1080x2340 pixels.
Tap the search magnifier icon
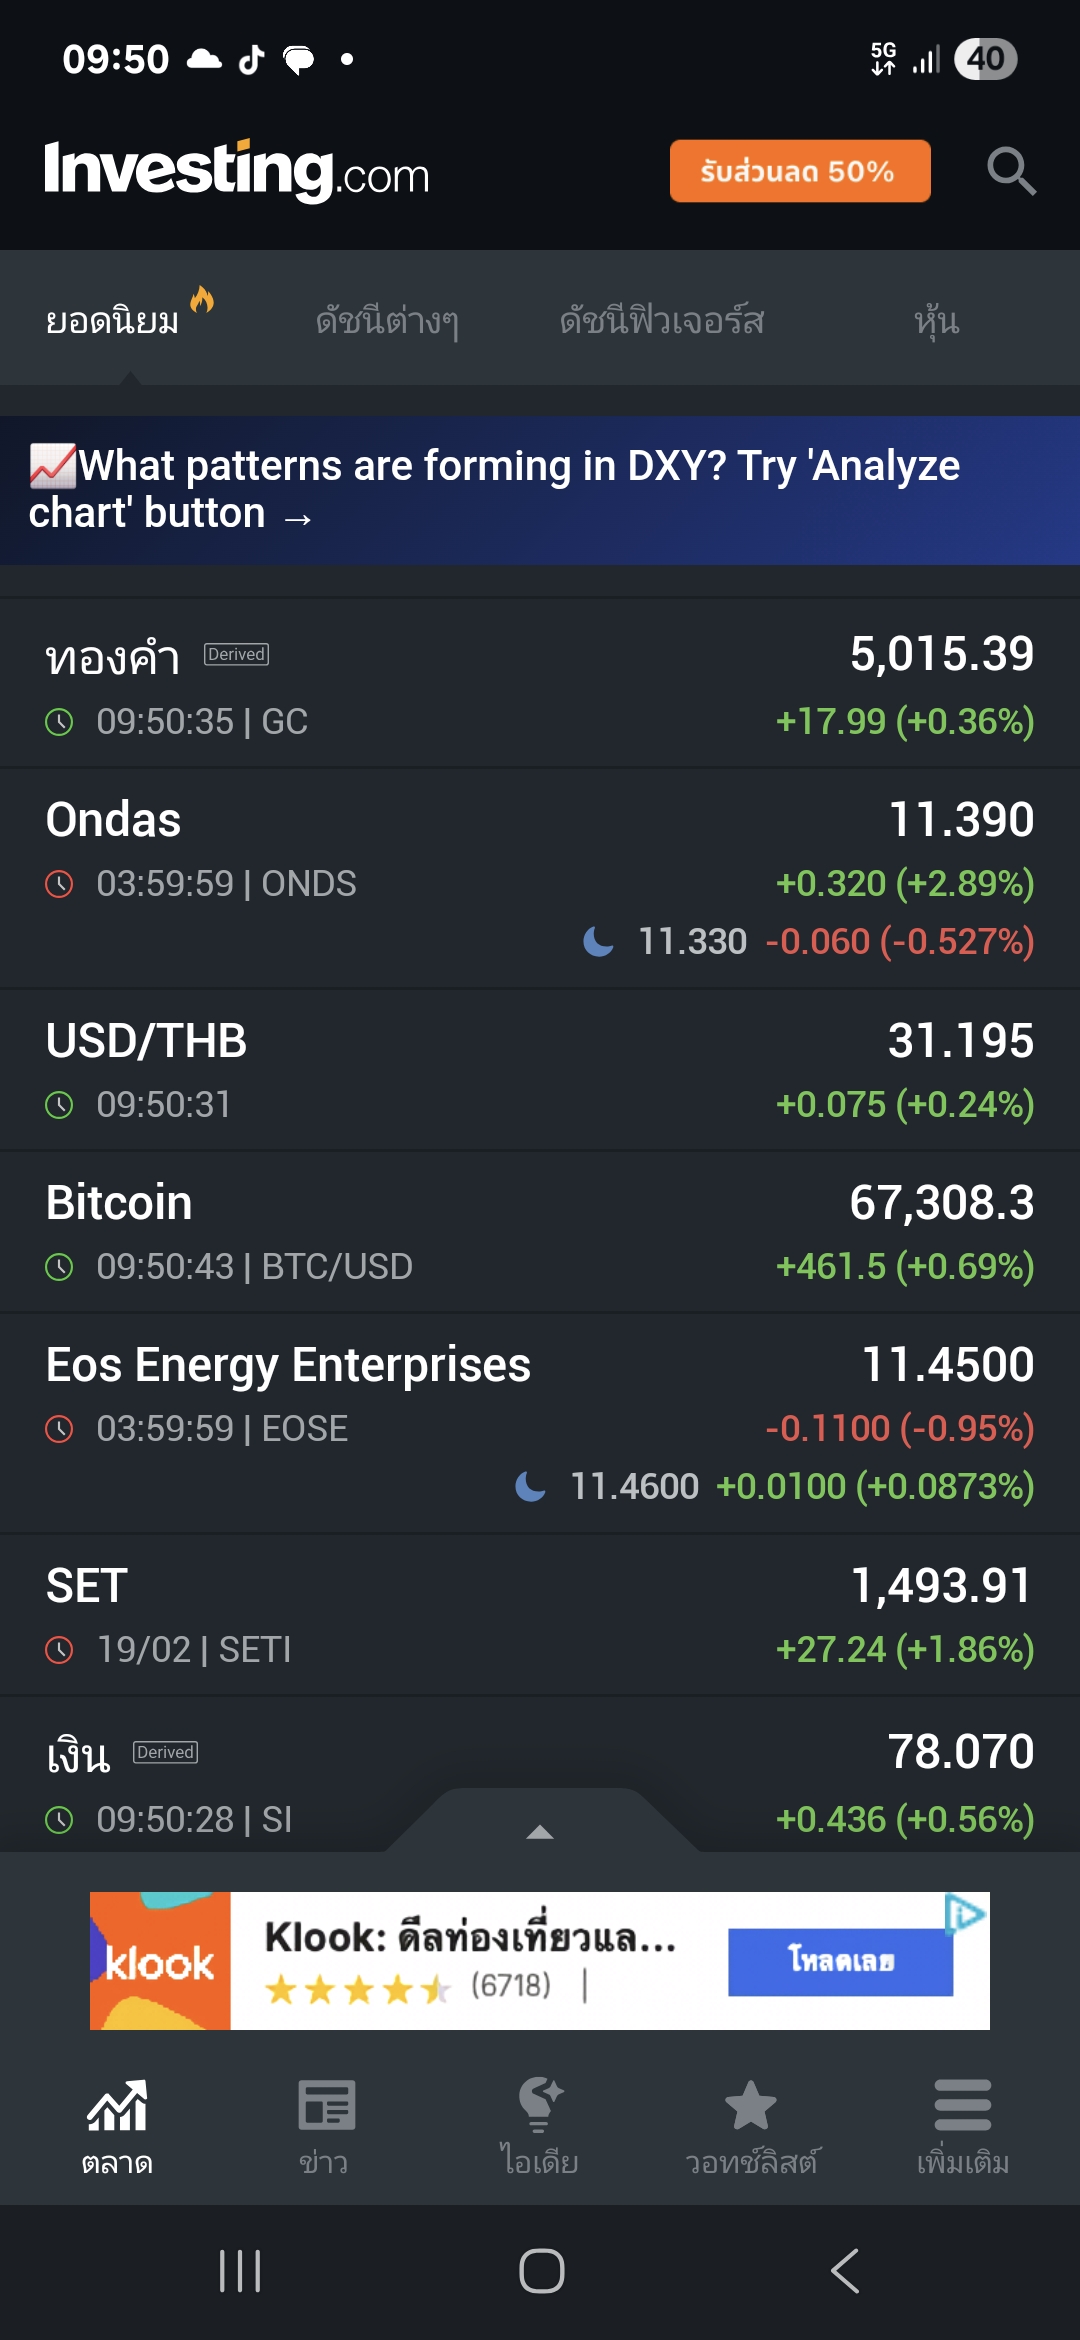[1010, 171]
